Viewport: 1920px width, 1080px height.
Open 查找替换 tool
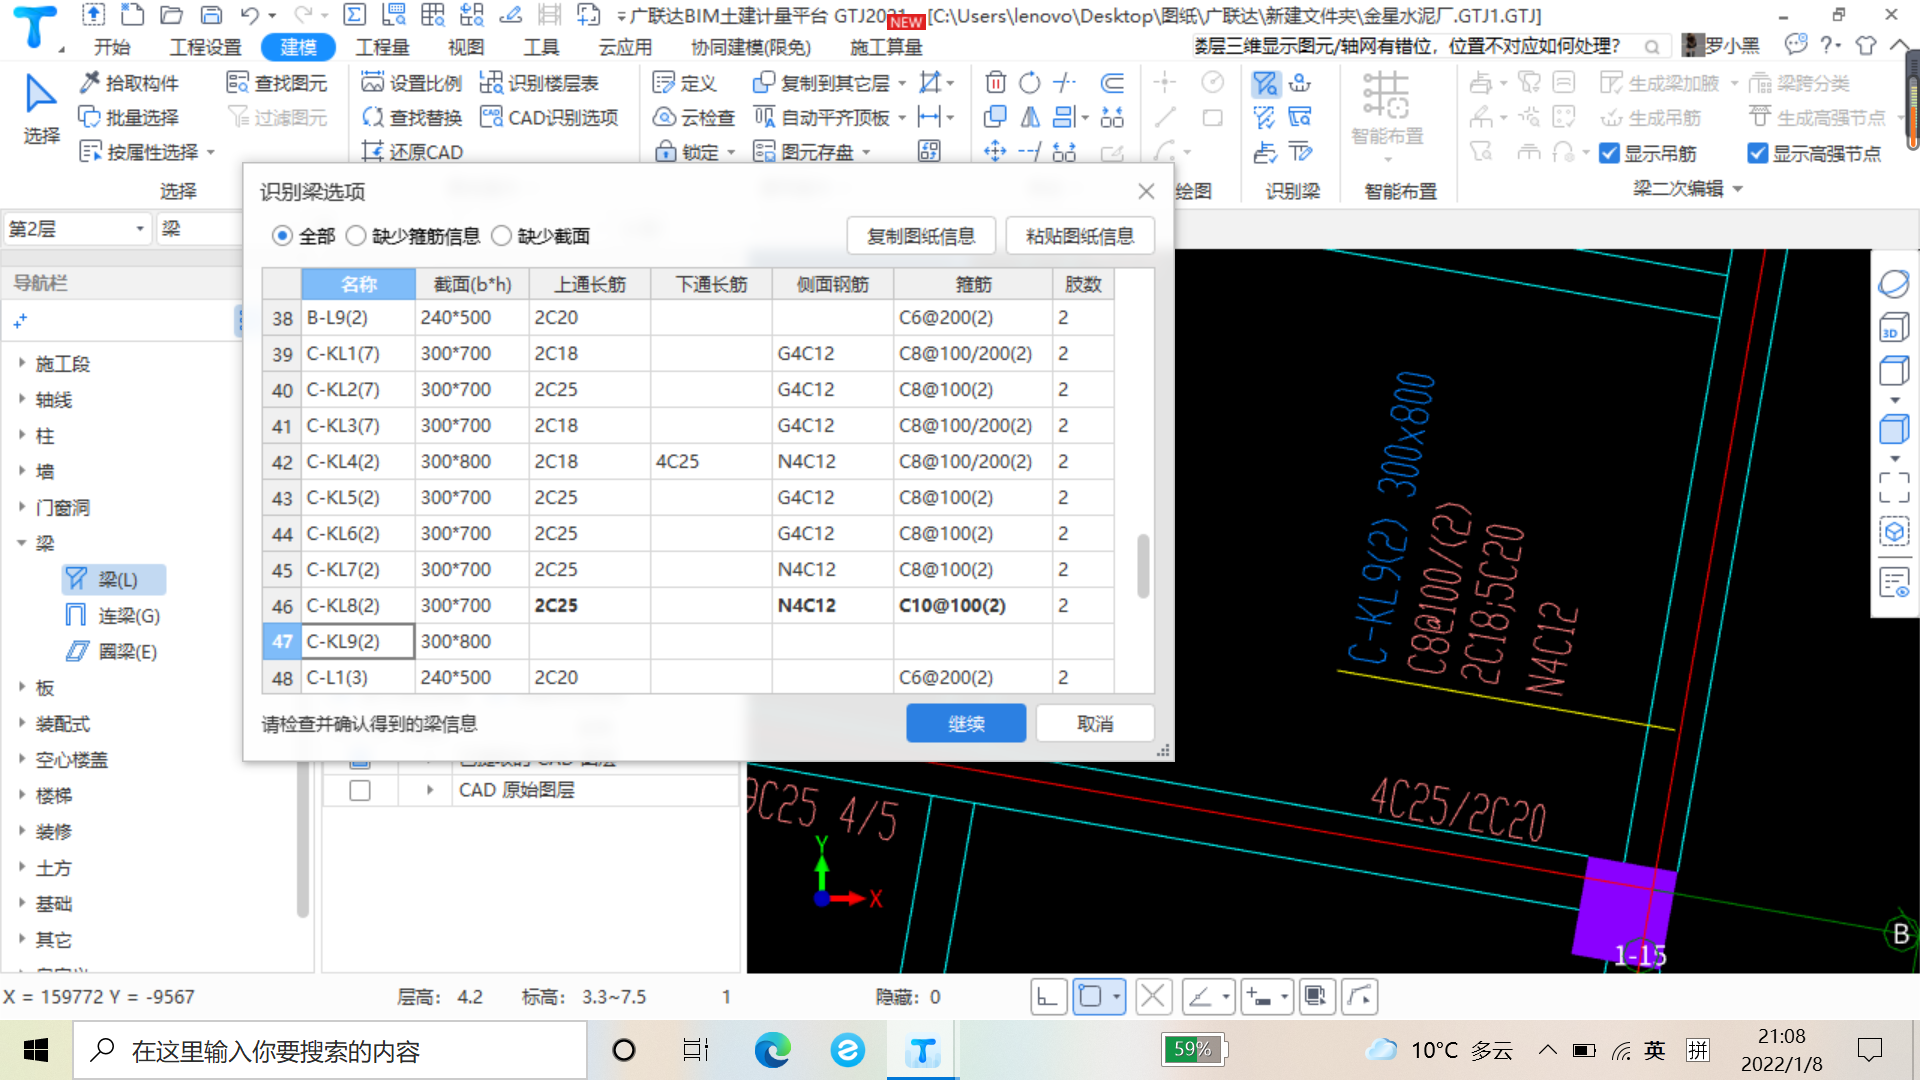click(x=412, y=117)
